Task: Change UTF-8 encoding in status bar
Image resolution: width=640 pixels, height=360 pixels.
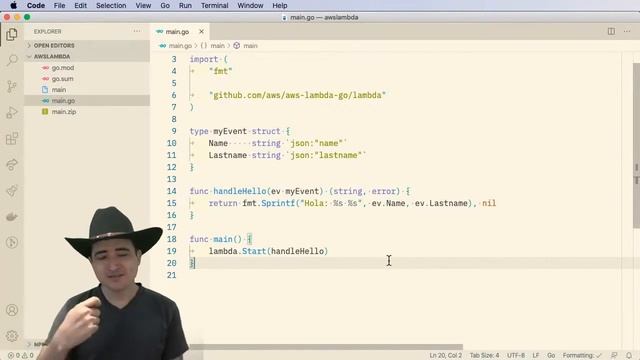Action: click(x=516, y=356)
